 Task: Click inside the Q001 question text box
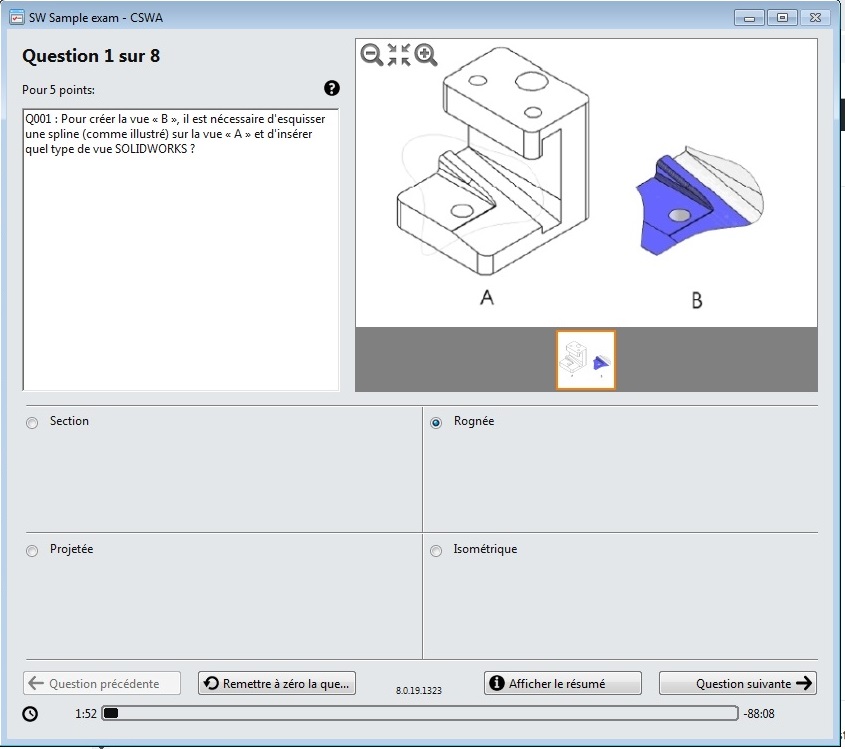tap(181, 250)
